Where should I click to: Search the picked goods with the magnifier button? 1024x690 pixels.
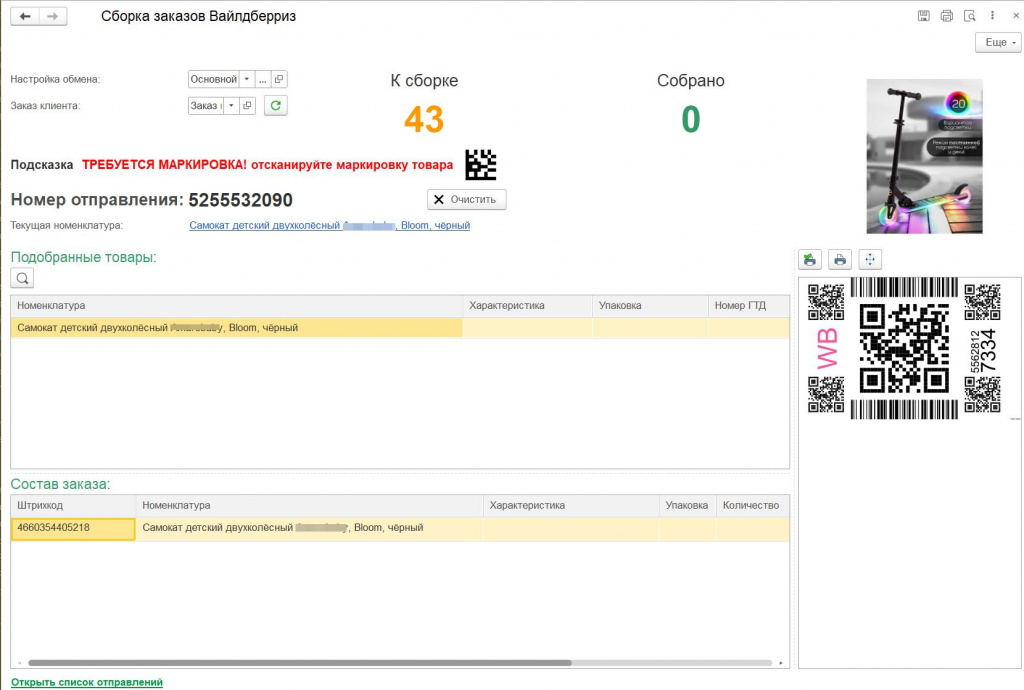[22, 278]
